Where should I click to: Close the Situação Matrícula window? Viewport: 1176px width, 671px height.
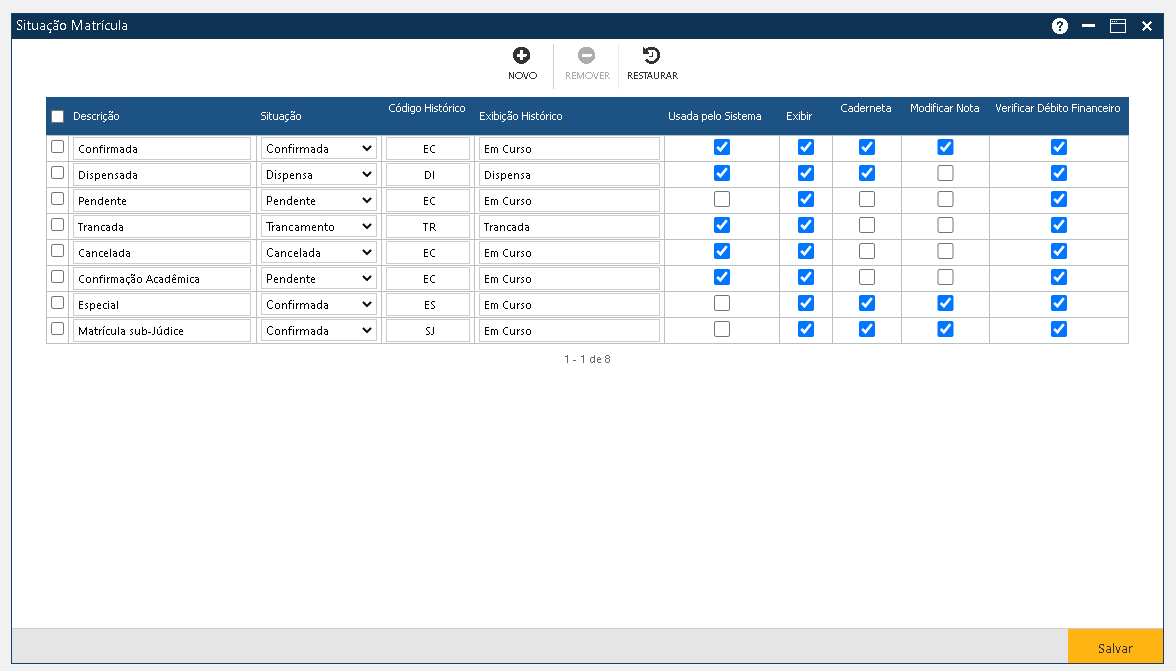1147,26
